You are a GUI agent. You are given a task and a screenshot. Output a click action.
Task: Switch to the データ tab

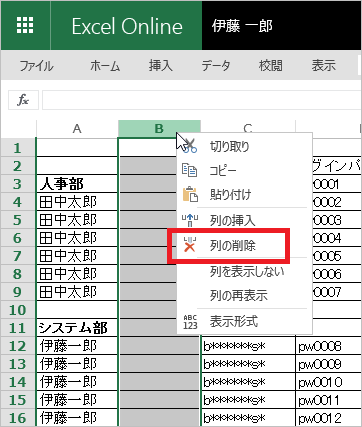216,65
